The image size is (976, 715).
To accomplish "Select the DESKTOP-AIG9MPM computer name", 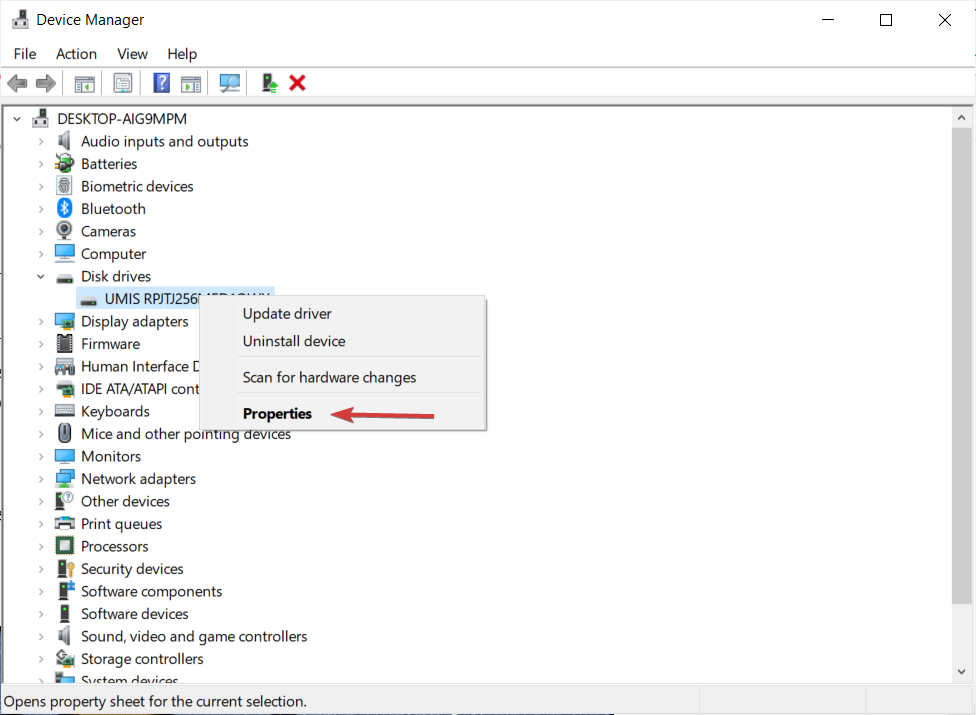I will [x=122, y=119].
